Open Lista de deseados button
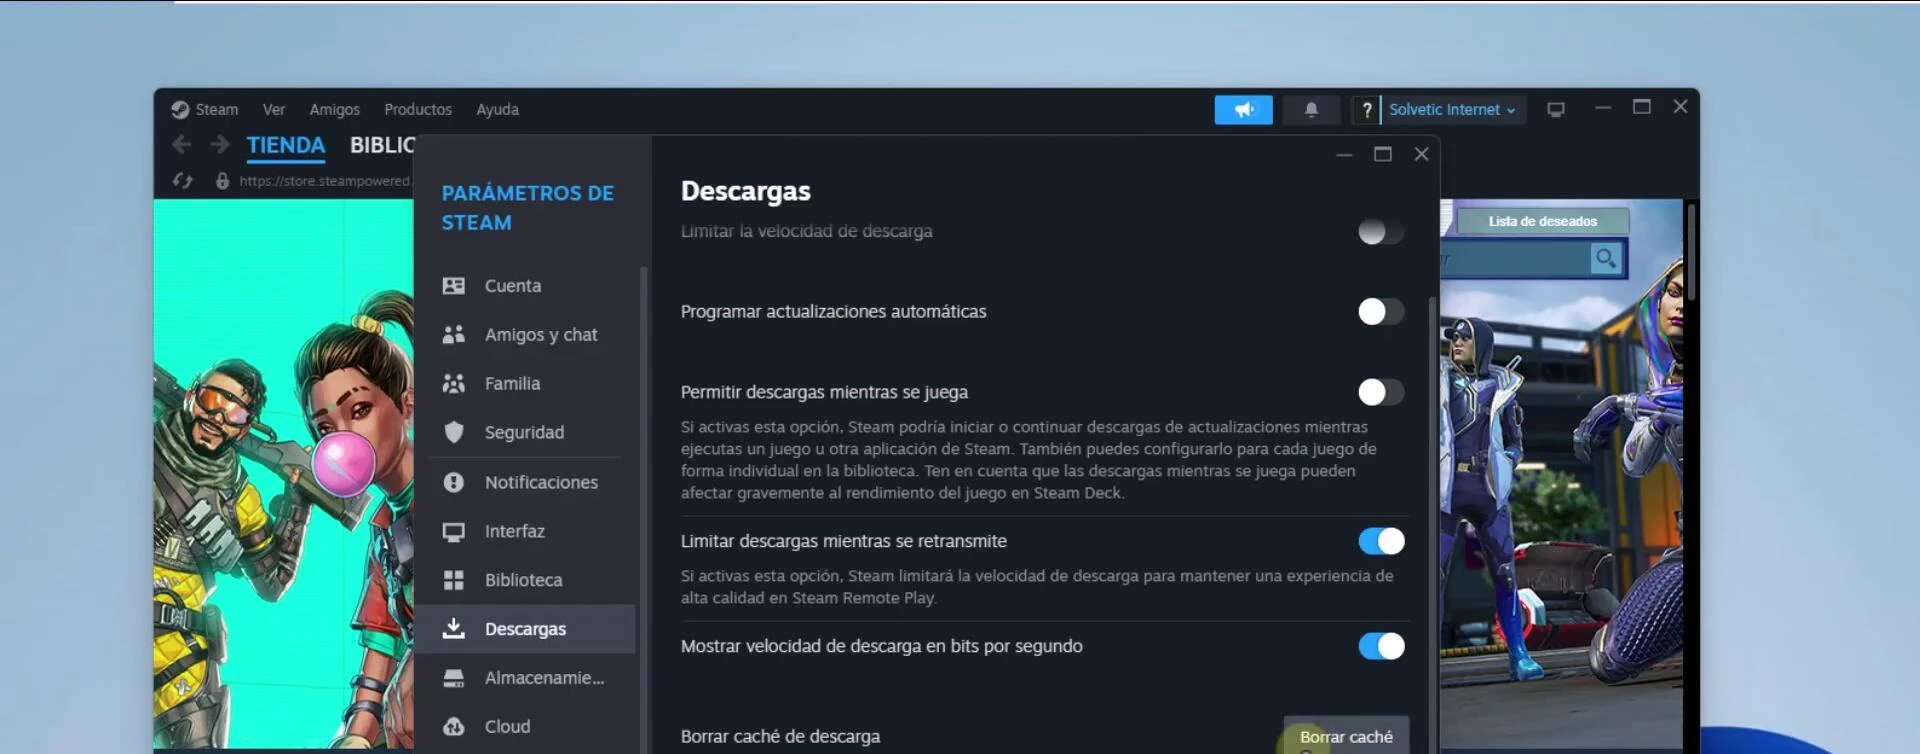 click(1542, 221)
